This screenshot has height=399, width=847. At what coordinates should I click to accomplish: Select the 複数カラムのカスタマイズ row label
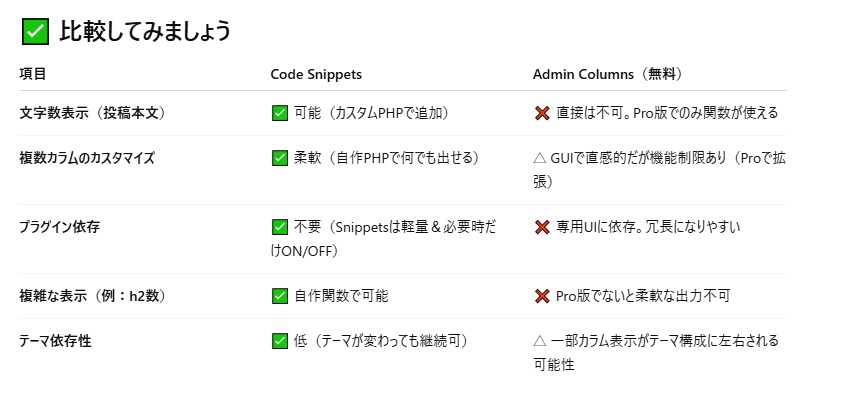(x=87, y=158)
